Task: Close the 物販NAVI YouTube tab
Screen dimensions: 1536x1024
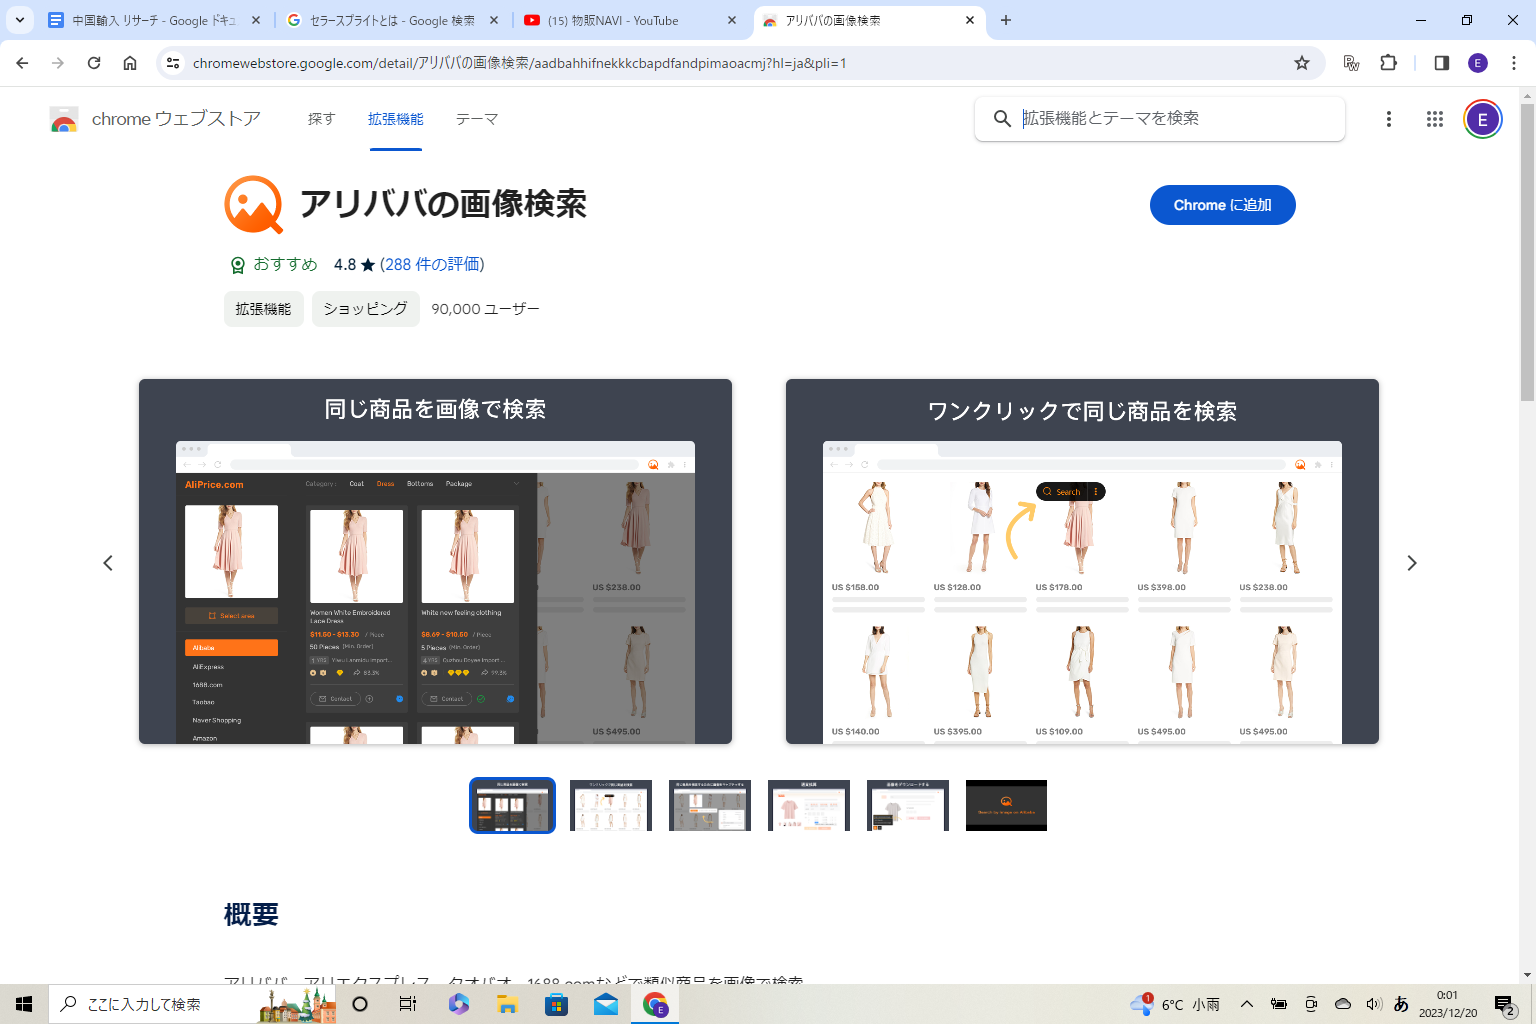Action: 732,20
